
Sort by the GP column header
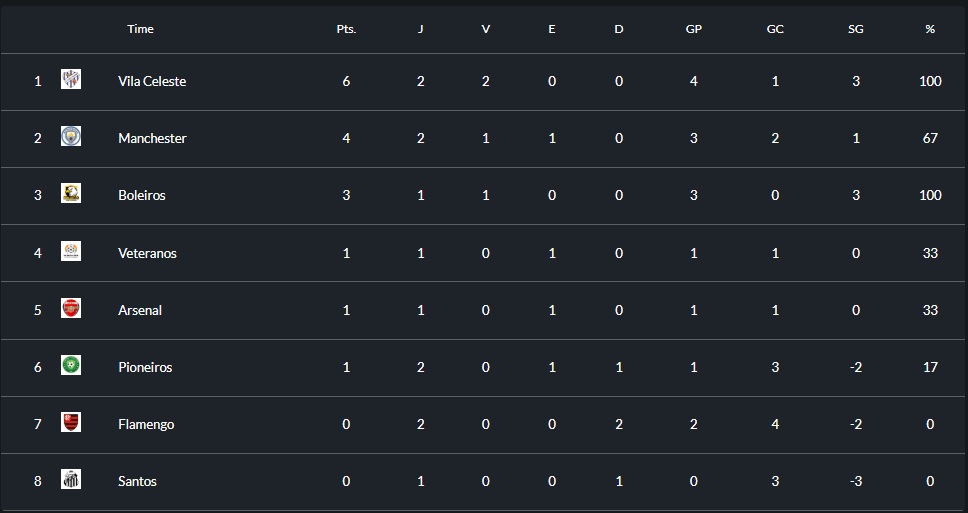(x=694, y=29)
